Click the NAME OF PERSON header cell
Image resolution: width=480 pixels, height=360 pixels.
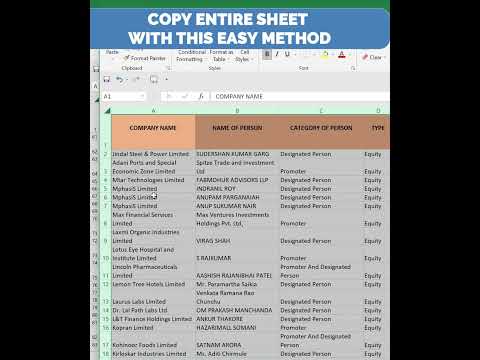point(237,132)
